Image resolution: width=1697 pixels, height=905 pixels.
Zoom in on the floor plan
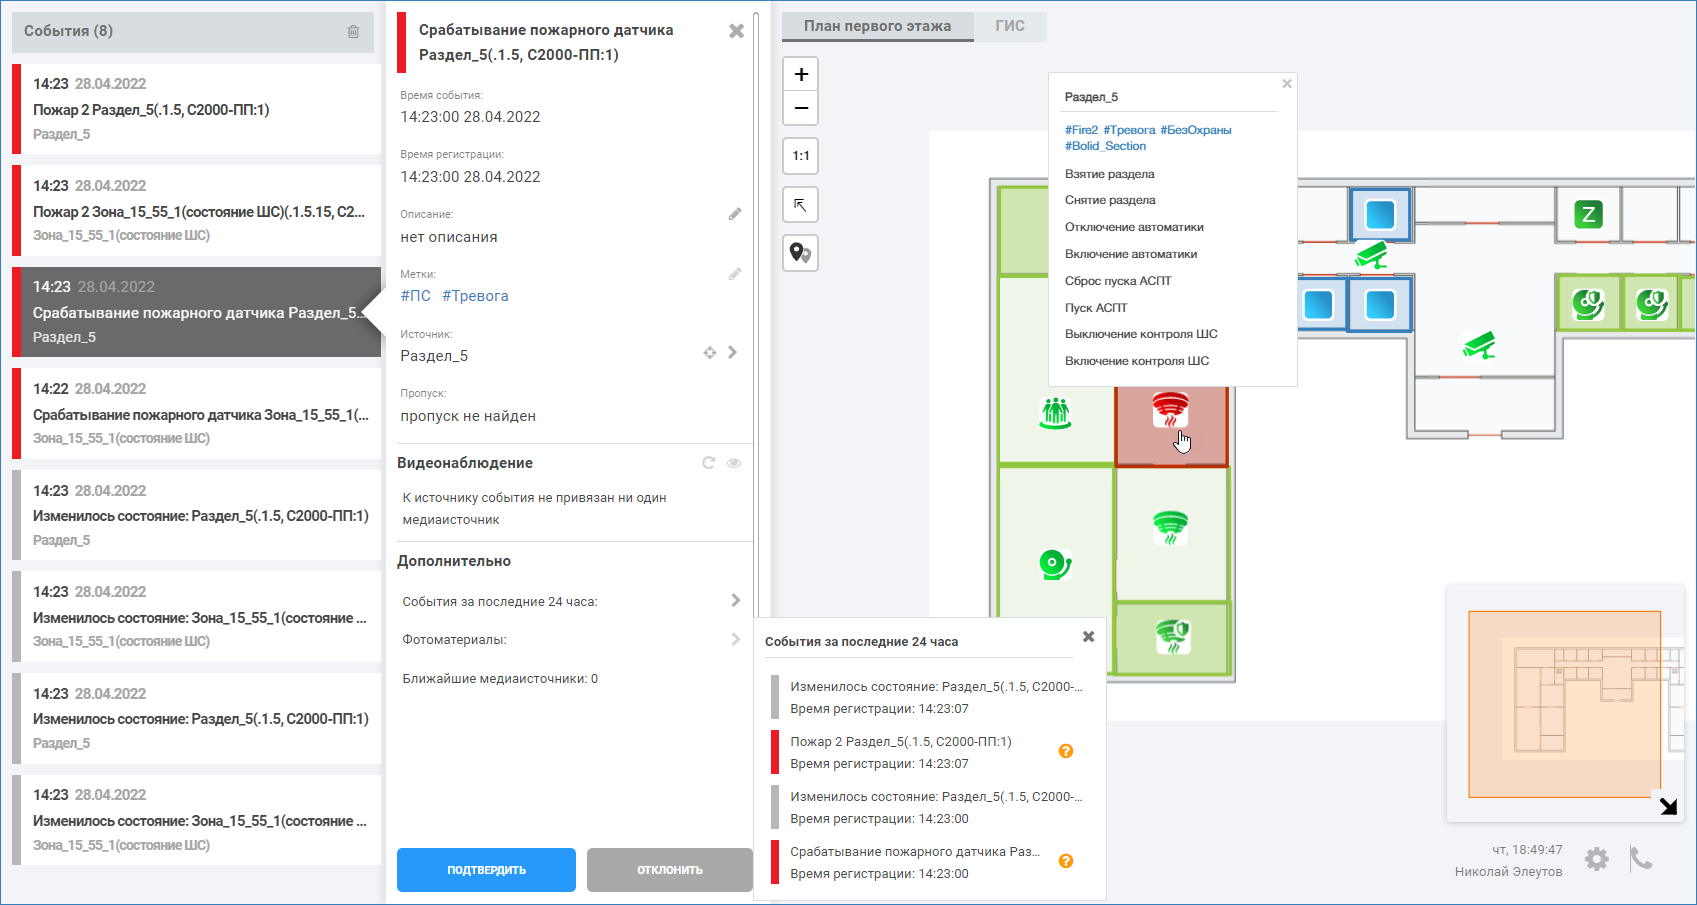coord(801,75)
